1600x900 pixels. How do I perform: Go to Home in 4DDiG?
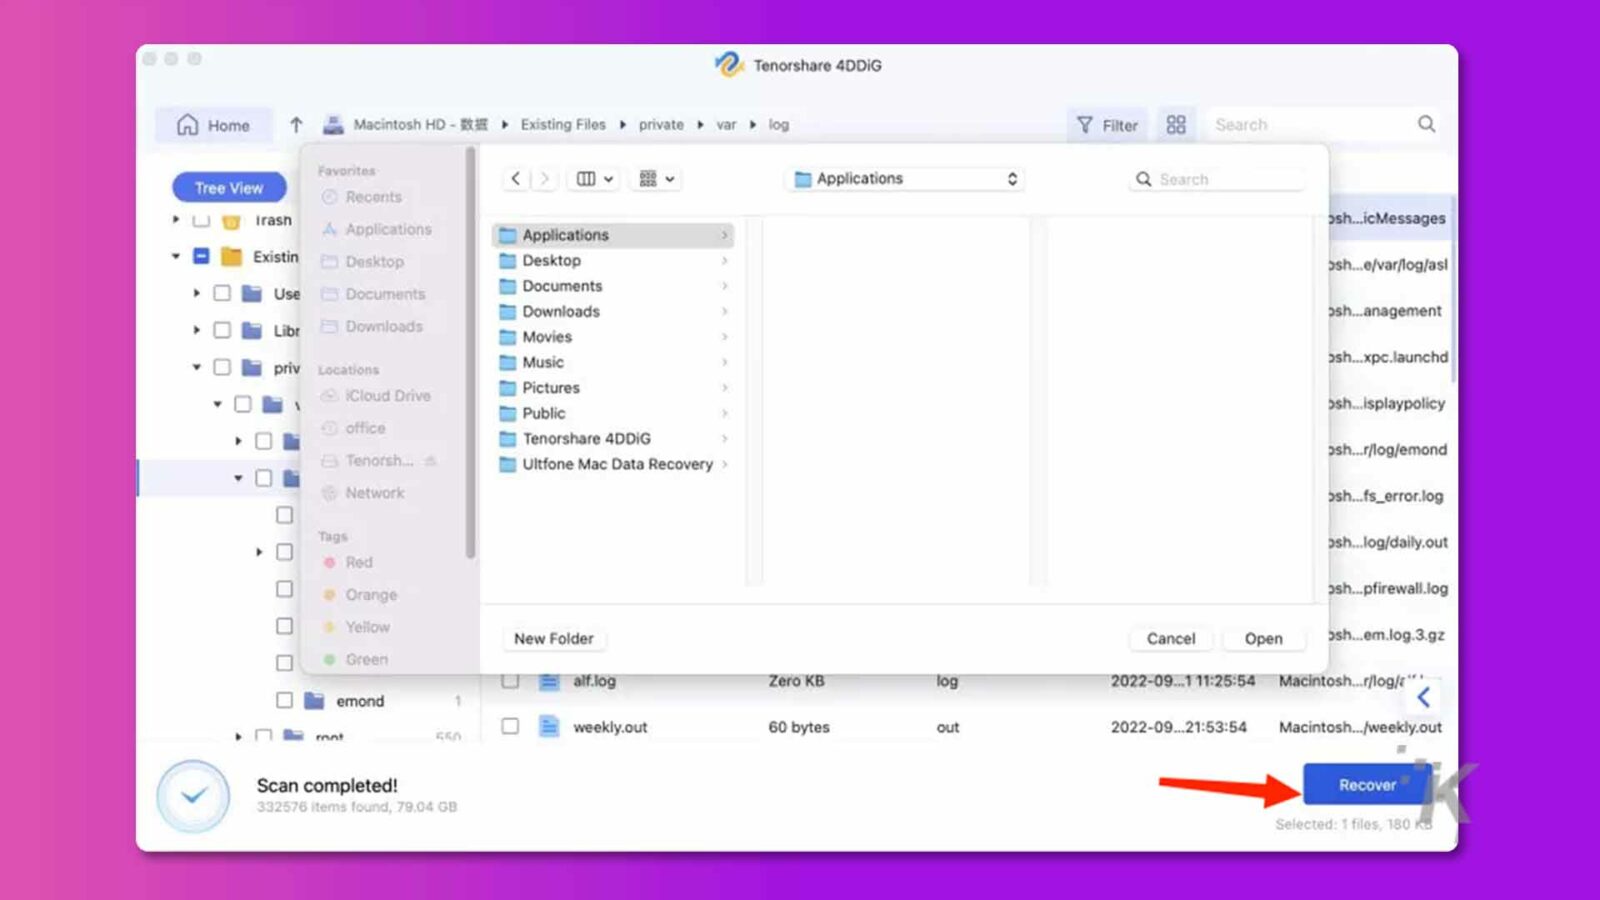213,125
